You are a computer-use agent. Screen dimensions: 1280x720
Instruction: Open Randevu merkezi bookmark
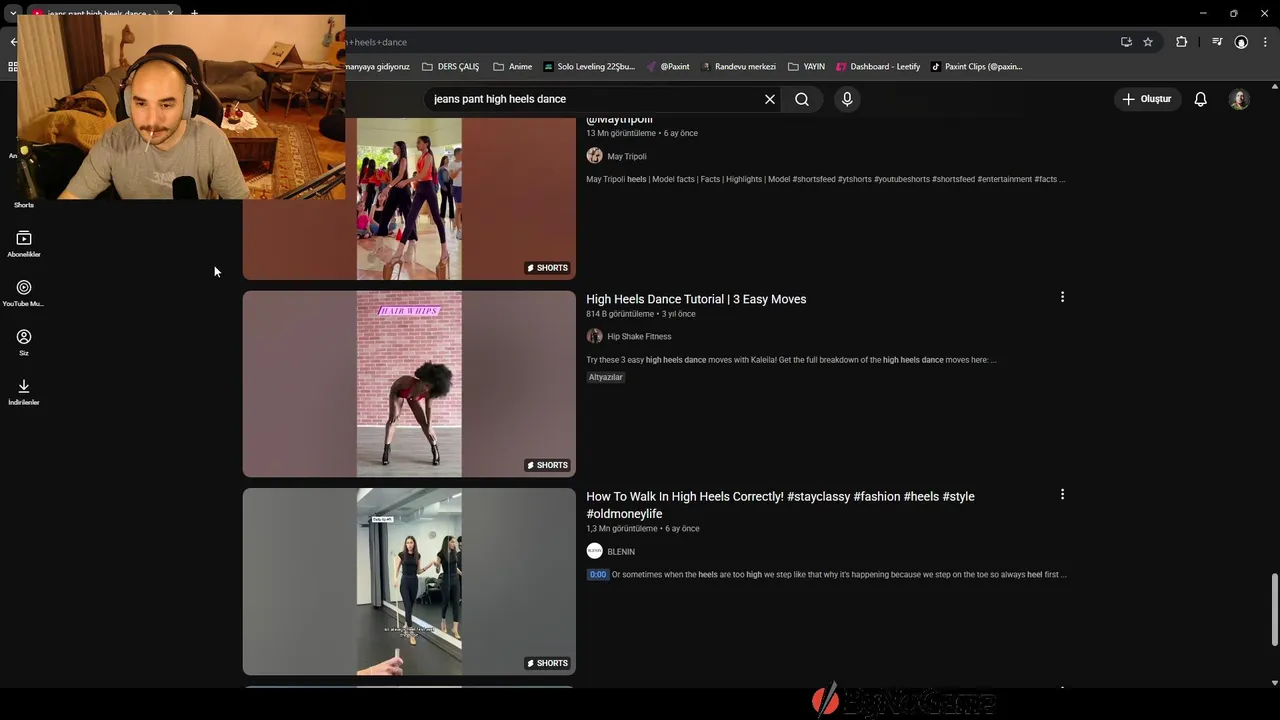click(738, 66)
